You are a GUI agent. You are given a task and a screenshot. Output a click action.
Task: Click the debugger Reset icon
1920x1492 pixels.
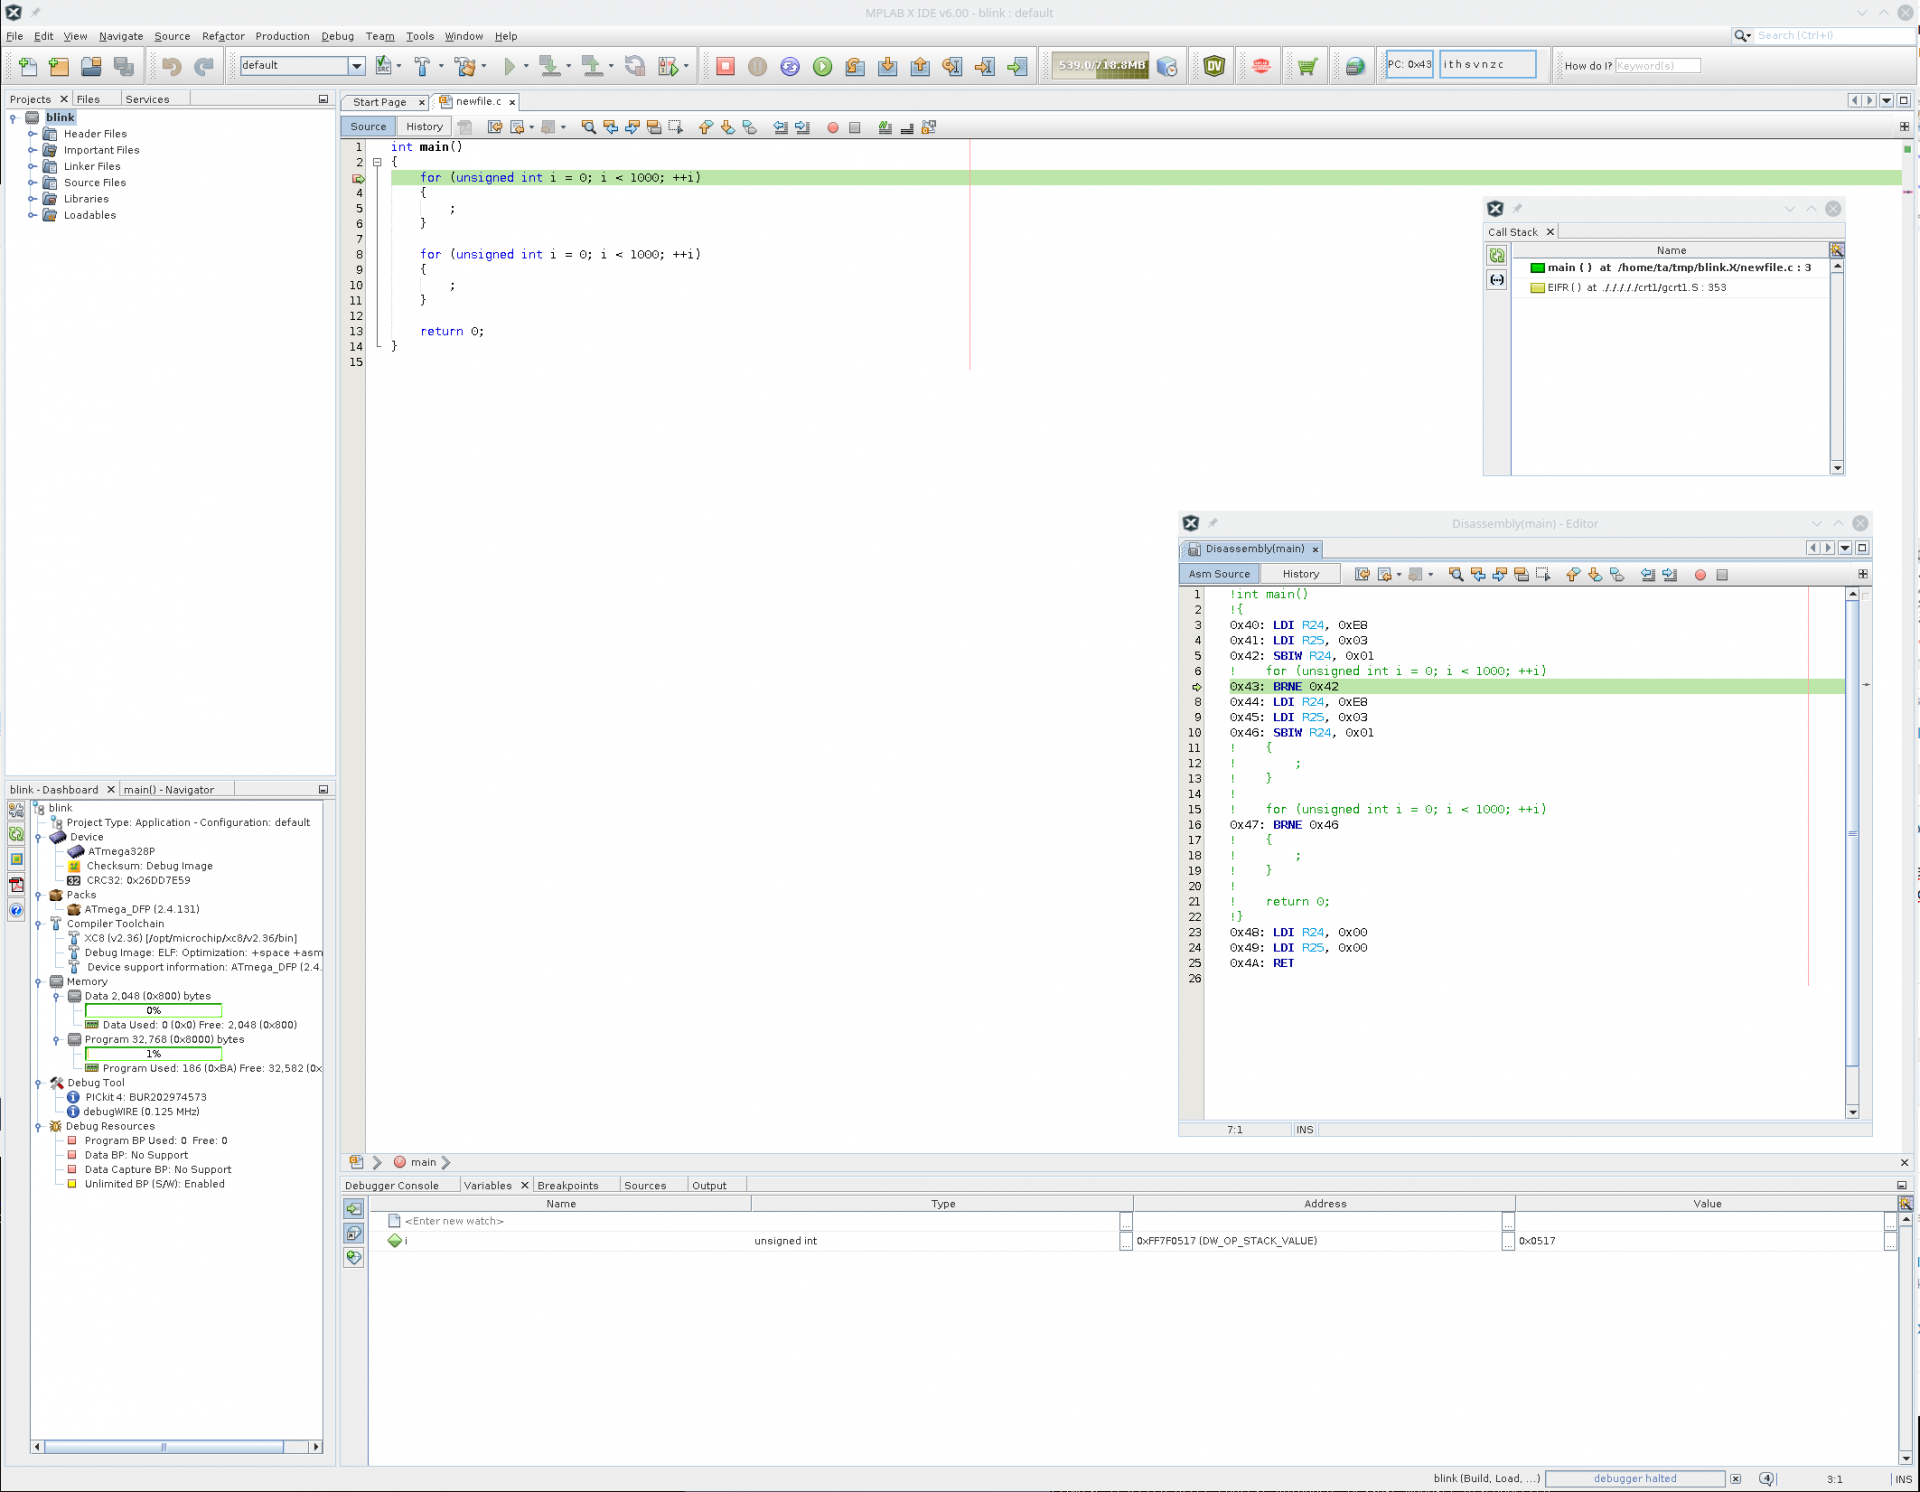point(790,66)
